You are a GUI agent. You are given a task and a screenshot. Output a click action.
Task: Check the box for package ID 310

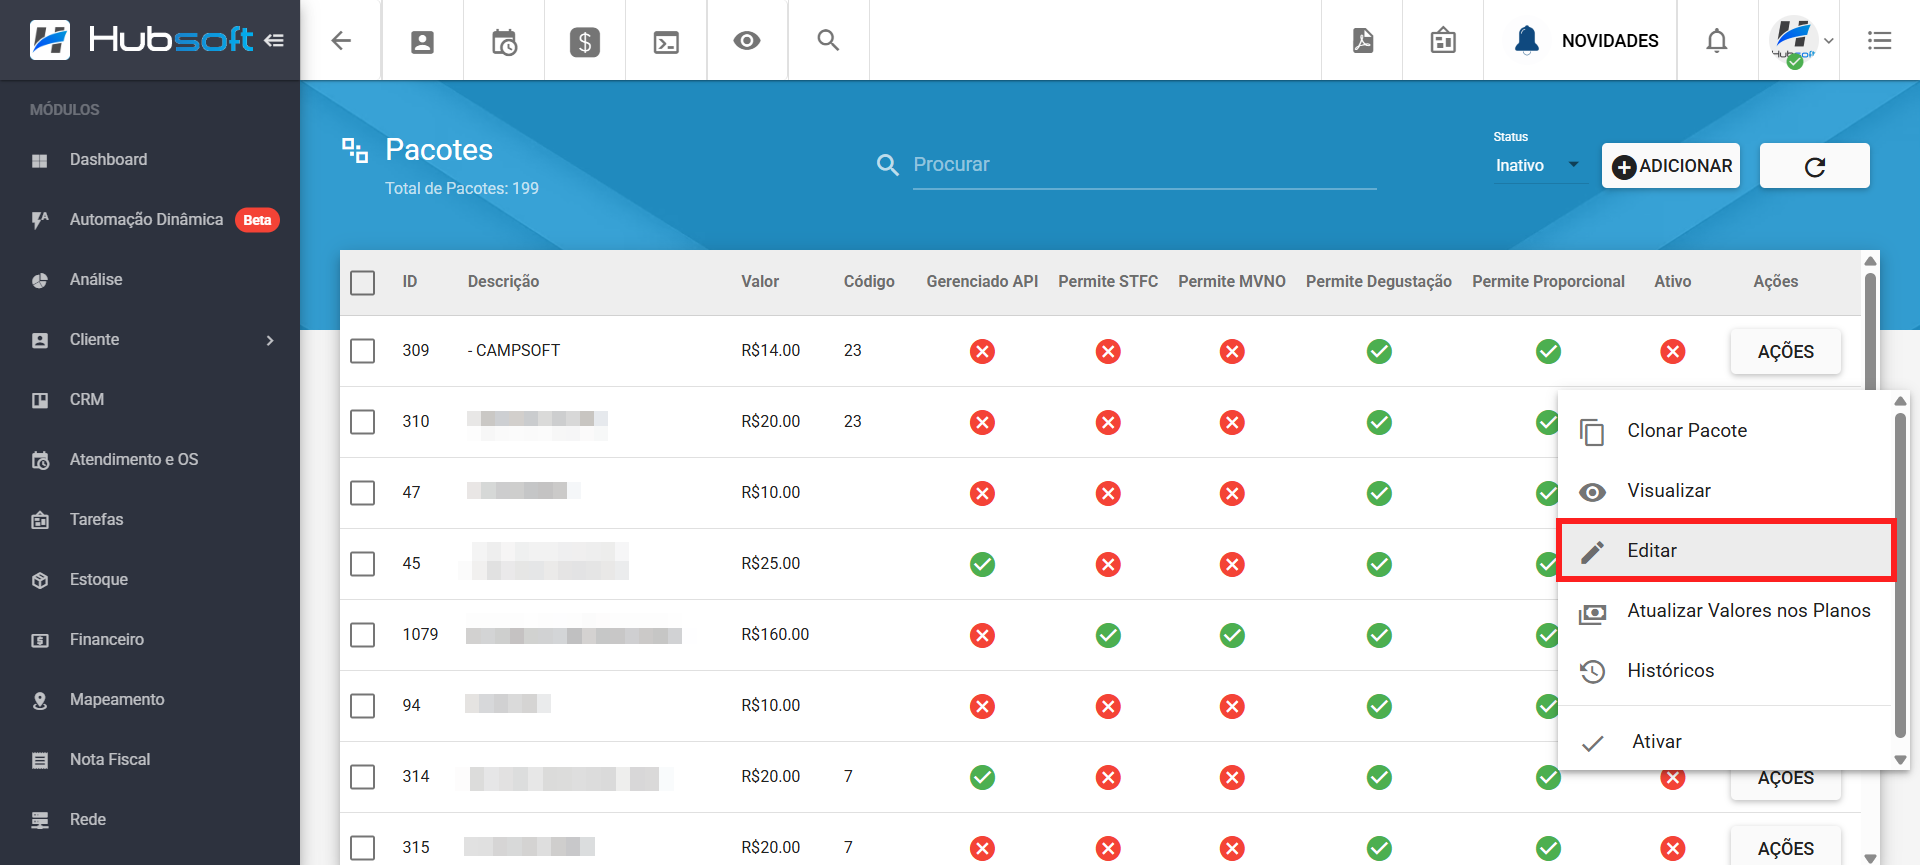click(363, 422)
